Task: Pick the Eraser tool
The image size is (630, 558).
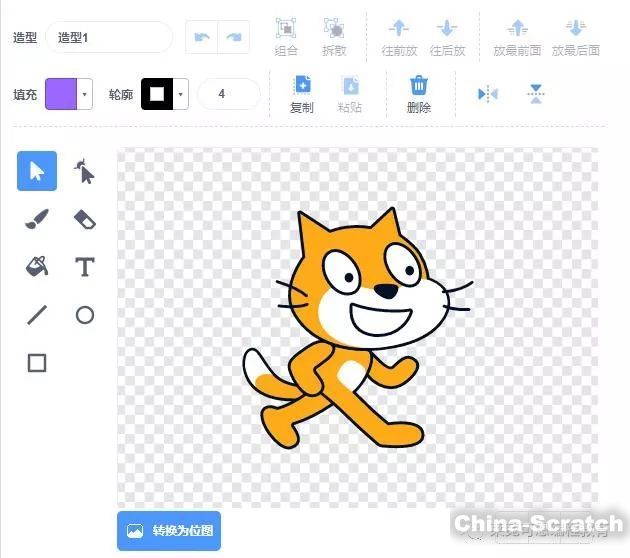Action: [x=85, y=220]
